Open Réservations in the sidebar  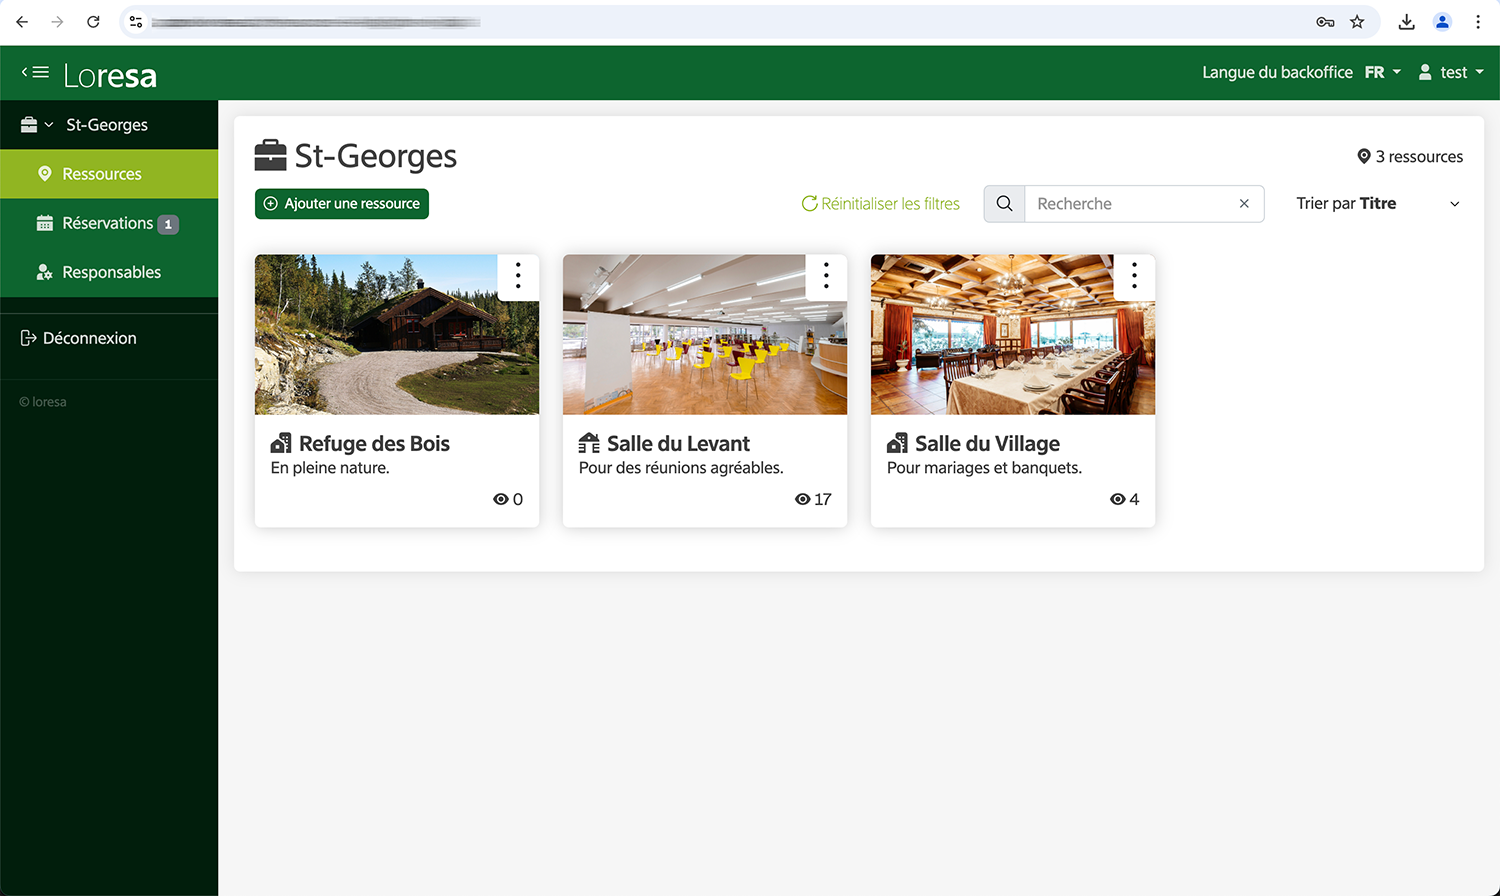[108, 223]
